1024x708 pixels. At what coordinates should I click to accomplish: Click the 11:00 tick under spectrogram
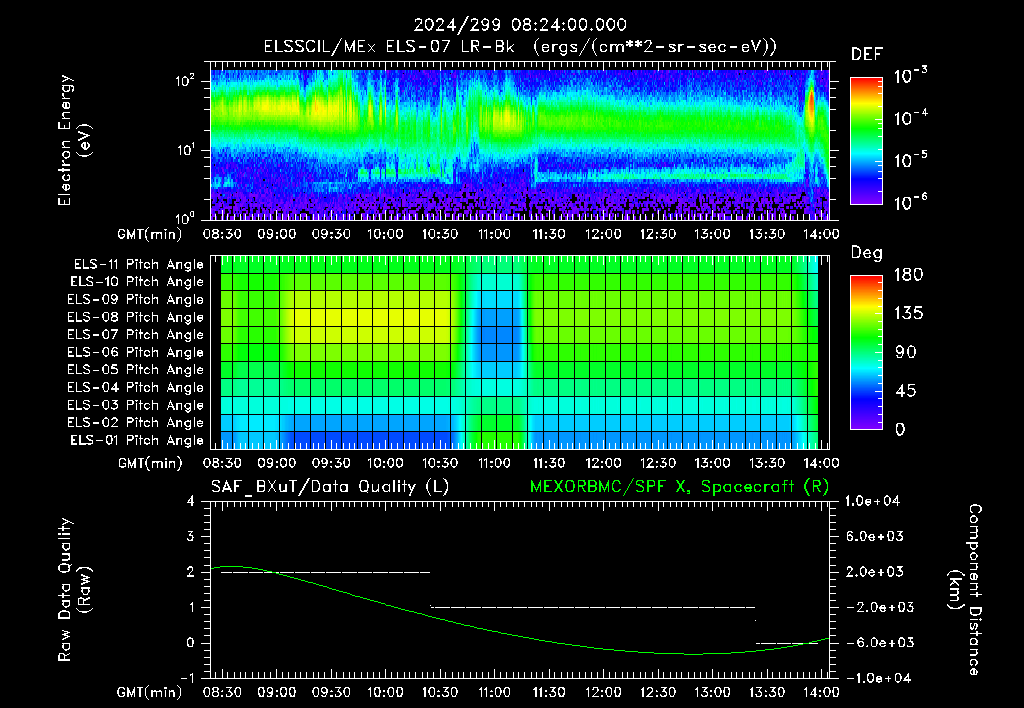[x=494, y=234]
